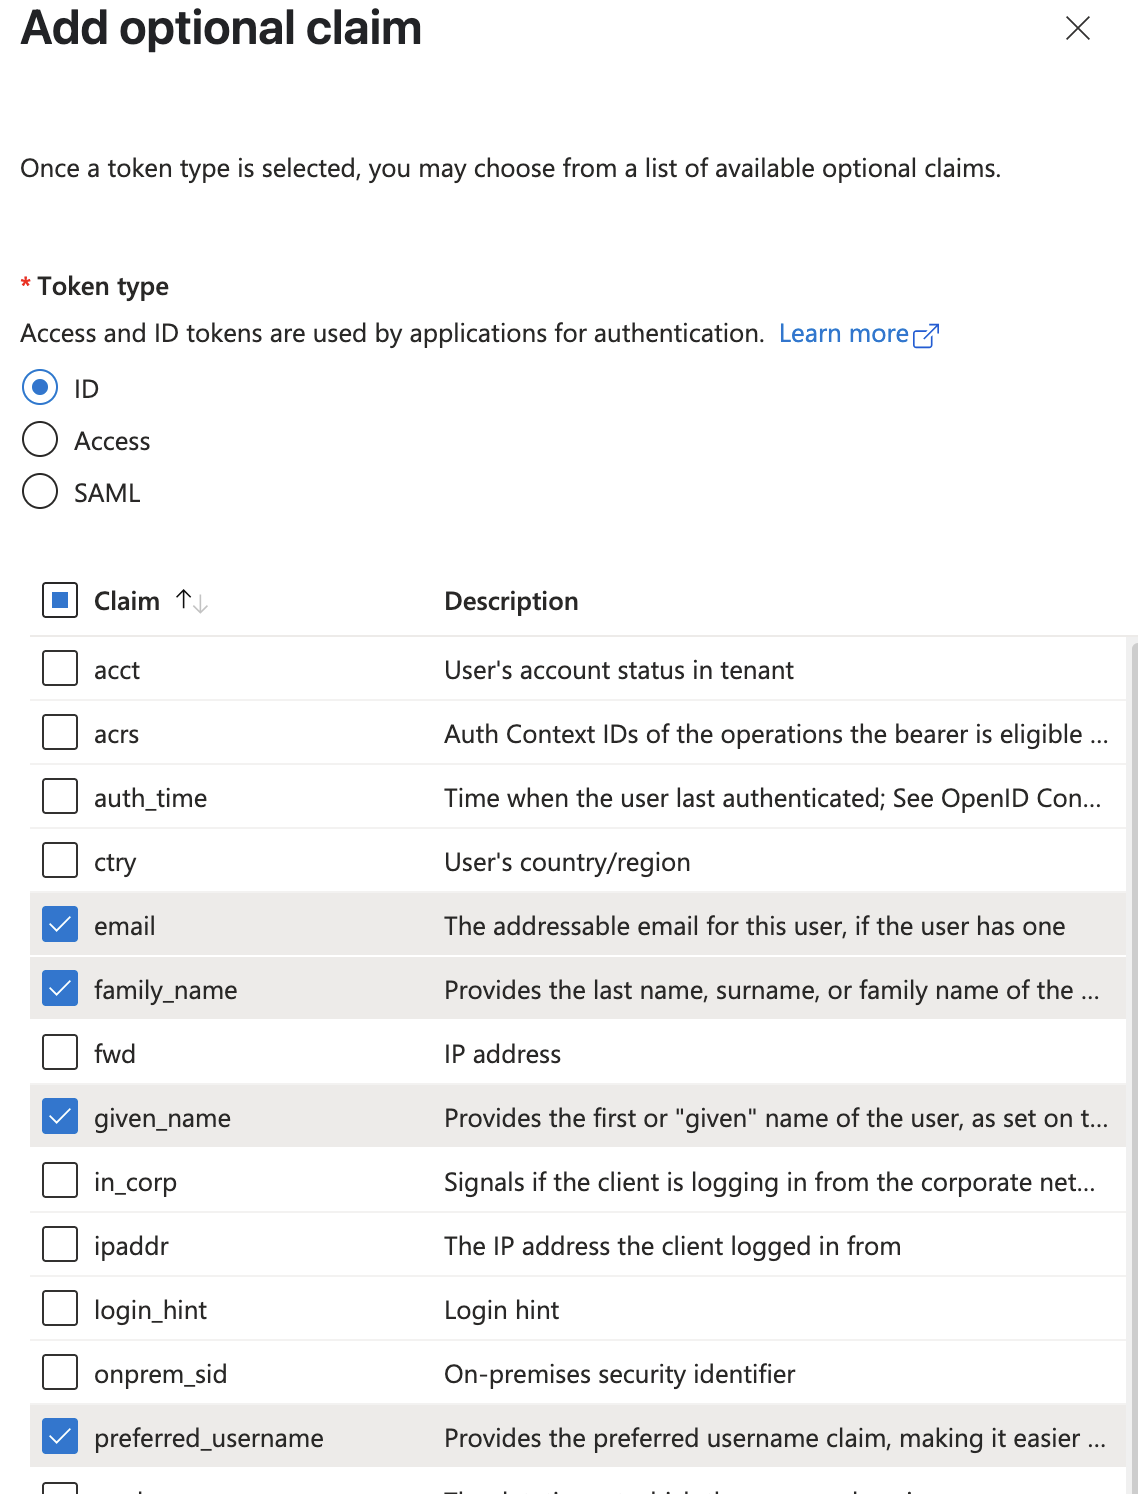Uncheck the preferred_username claim
Screen dimensions: 1138x1494
(59, 1436)
